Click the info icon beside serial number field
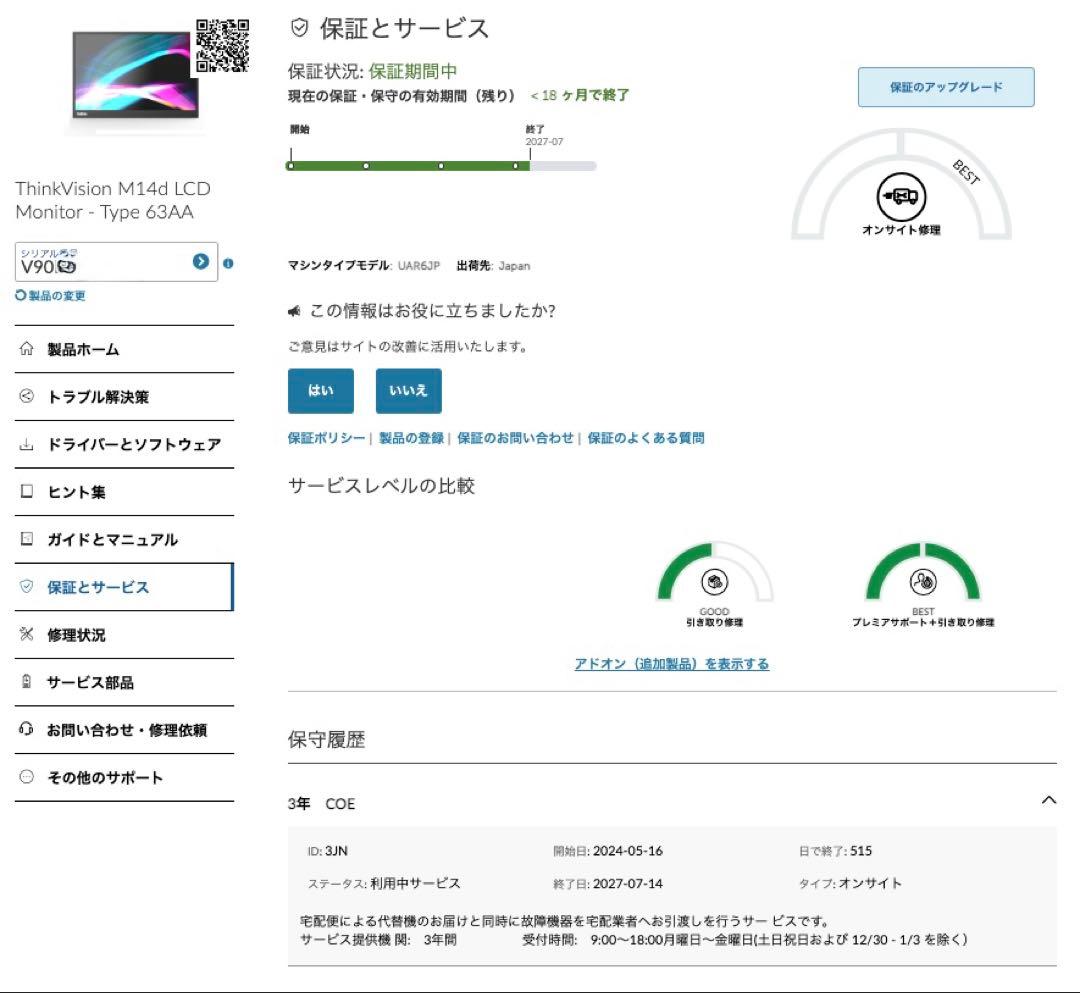The image size is (1080, 993). point(230,263)
